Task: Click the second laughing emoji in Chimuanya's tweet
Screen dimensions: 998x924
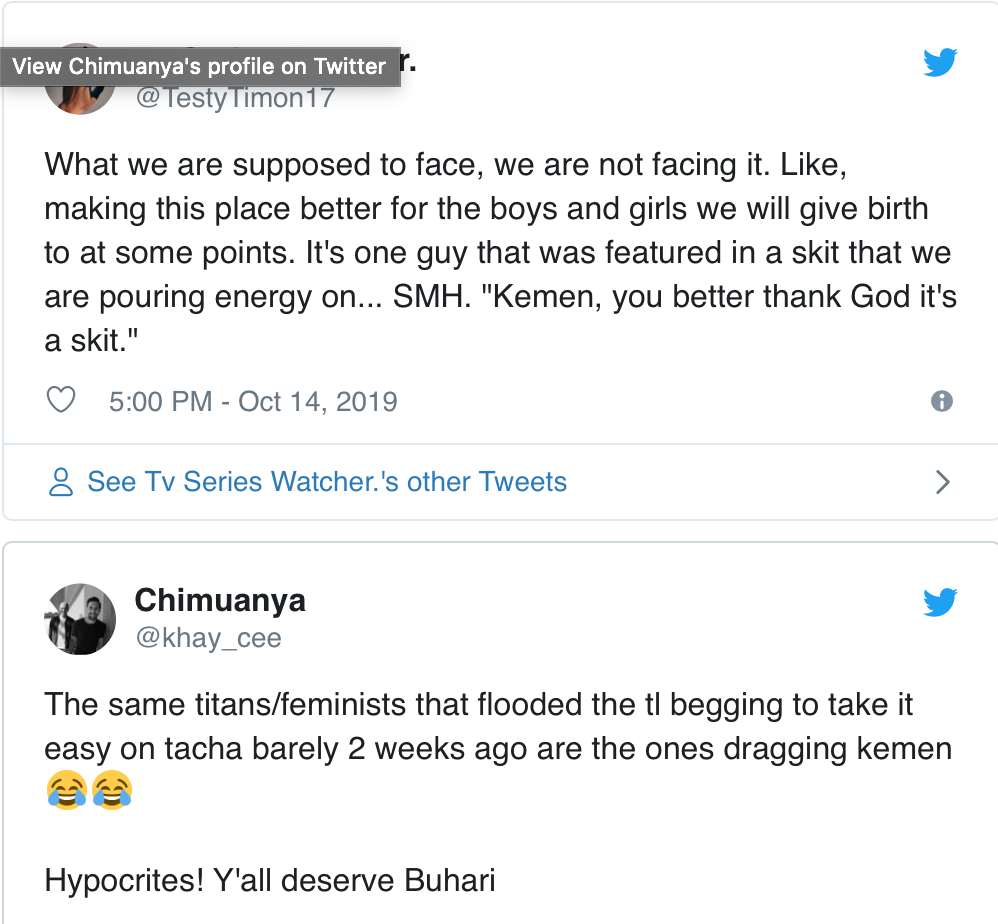Action: [112, 793]
